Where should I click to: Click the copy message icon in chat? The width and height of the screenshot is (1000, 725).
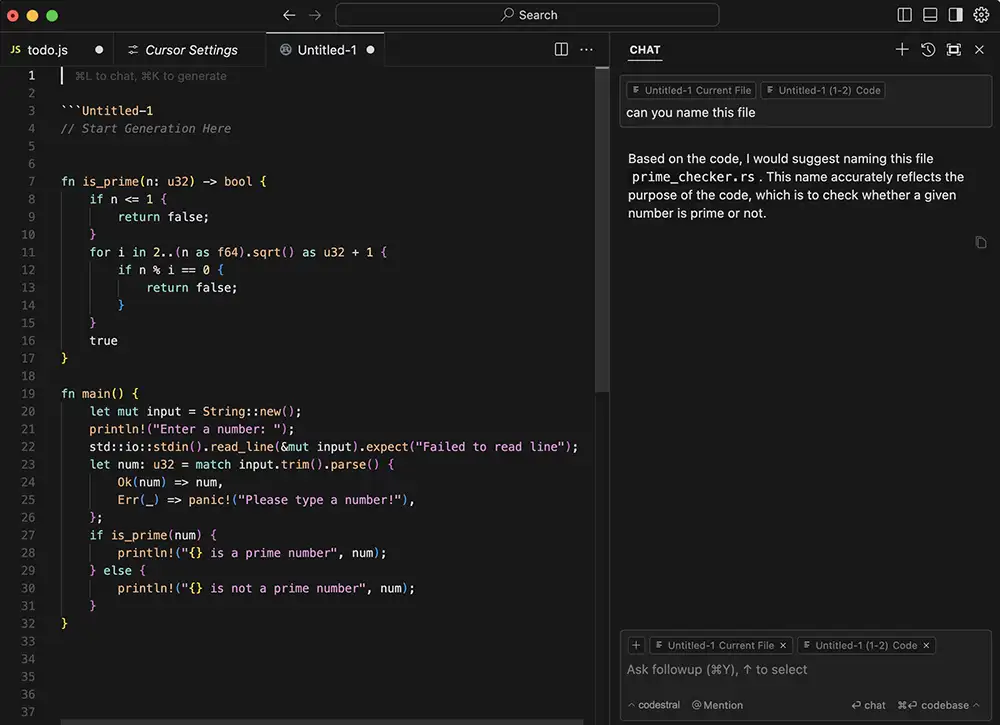click(981, 242)
